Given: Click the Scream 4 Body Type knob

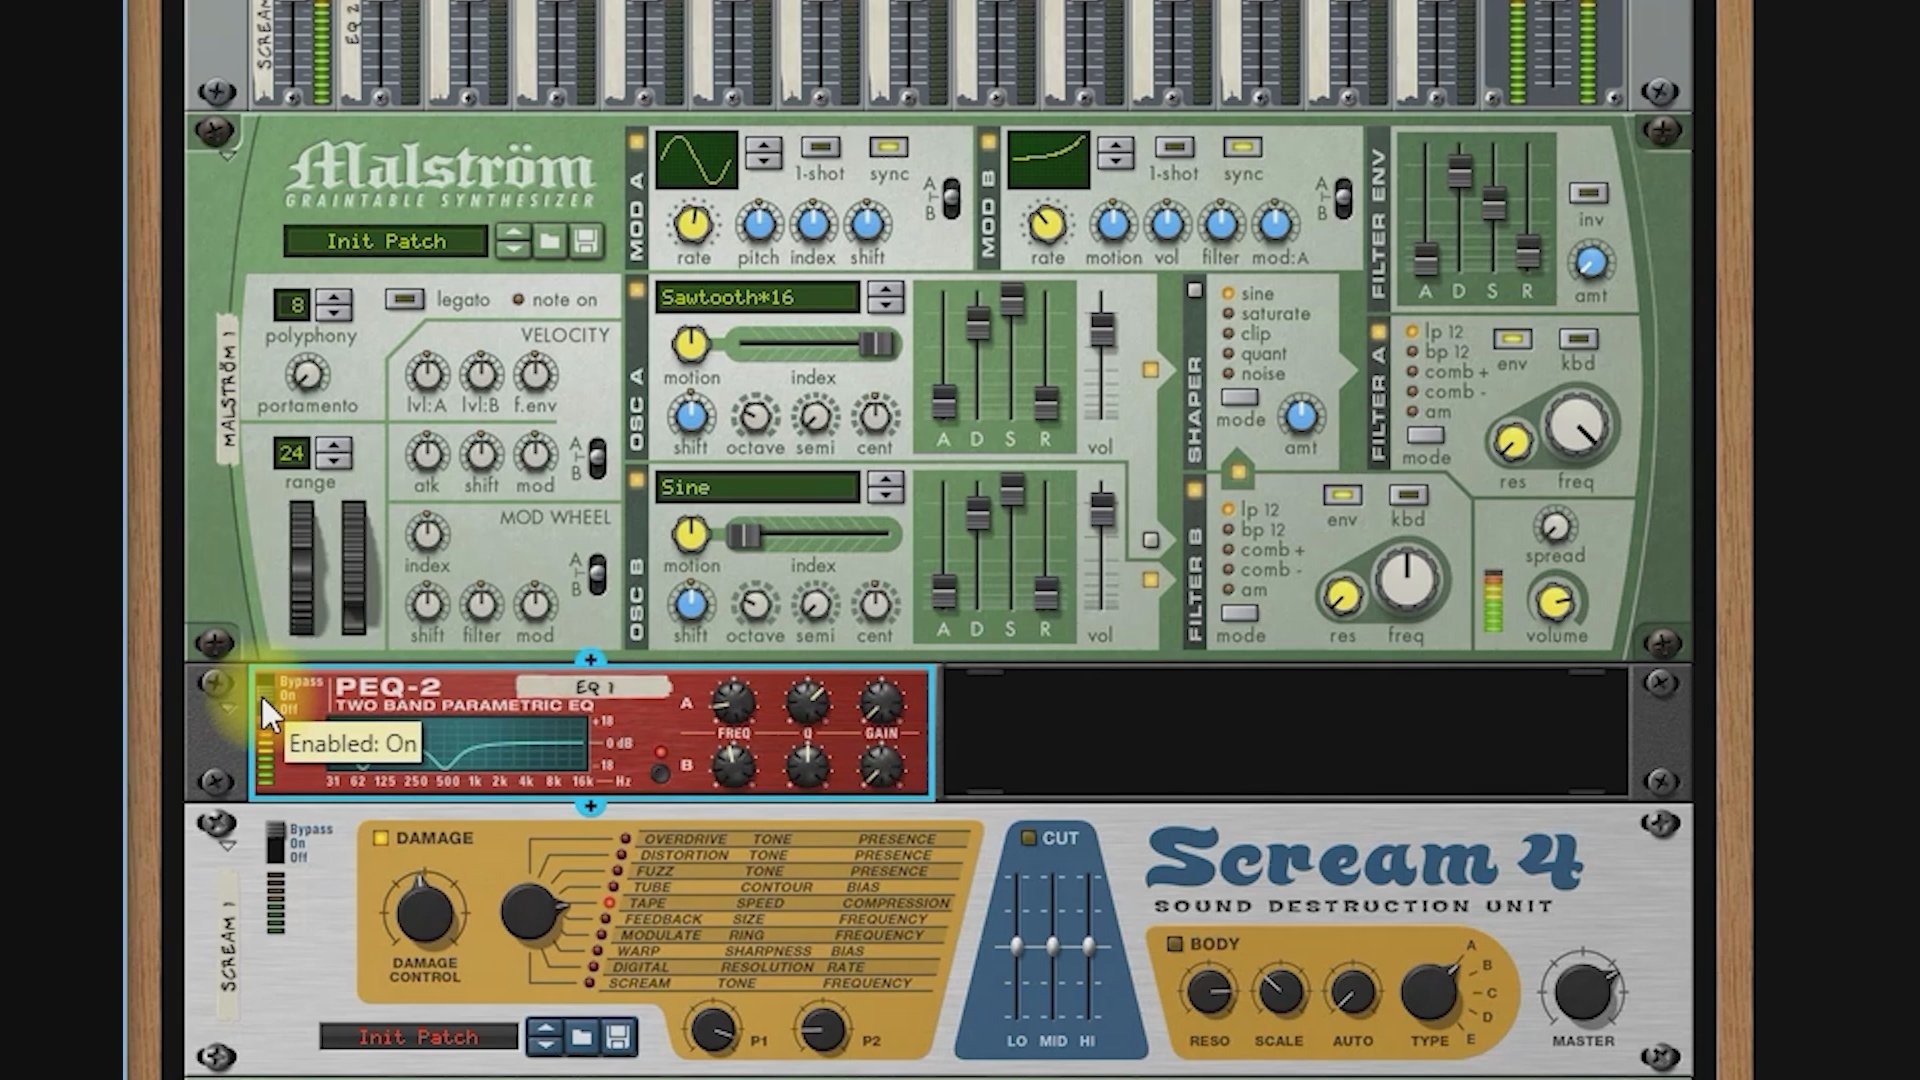Looking at the screenshot, I should (x=1430, y=992).
